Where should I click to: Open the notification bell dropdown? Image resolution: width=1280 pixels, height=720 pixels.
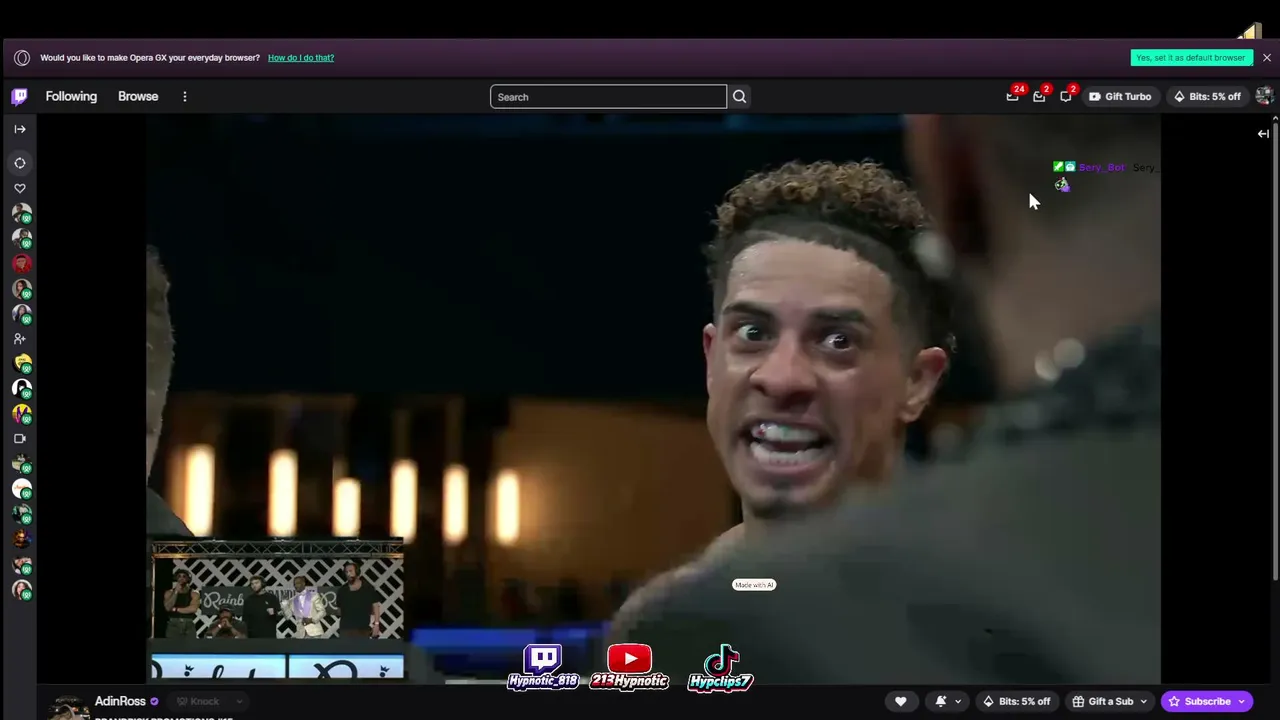point(946,701)
